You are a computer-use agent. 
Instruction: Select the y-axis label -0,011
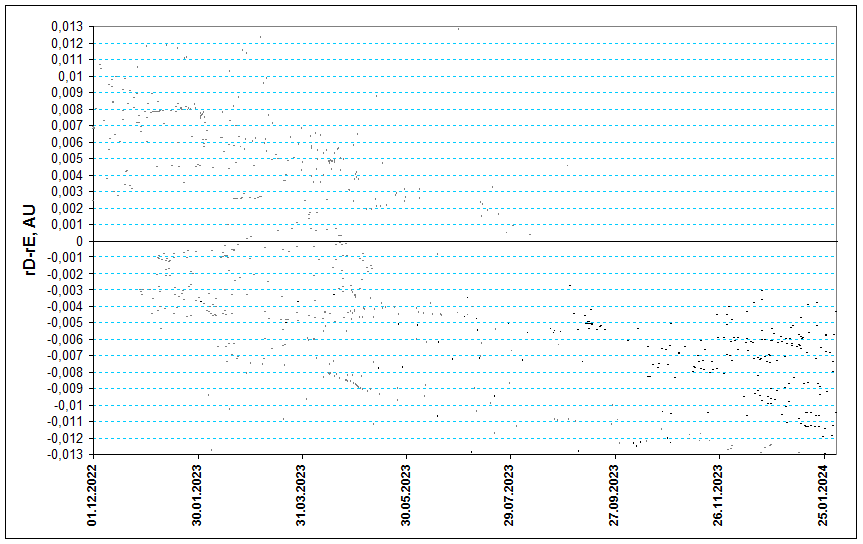click(65, 422)
